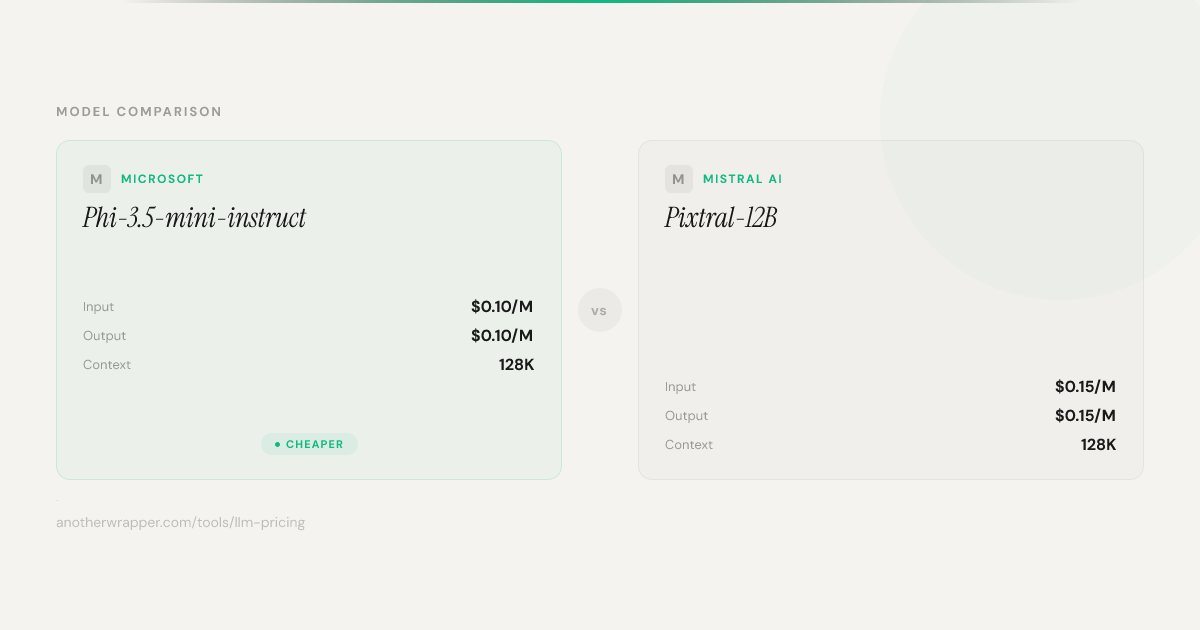Image resolution: width=1200 pixels, height=630 pixels.
Task: Click the Phi-3.5 context value 128K
Action: click(516, 365)
